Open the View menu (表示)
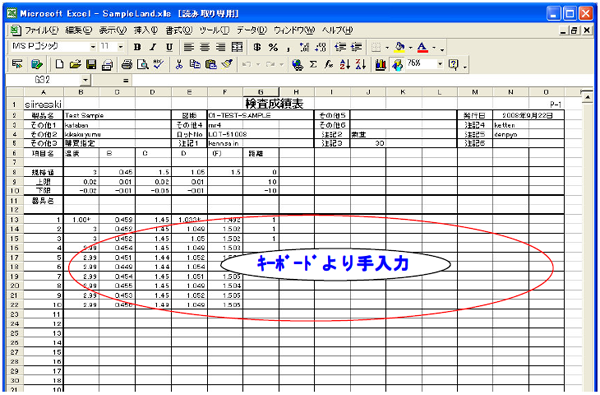The width and height of the screenshot is (600, 395). click(x=112, y=30)
